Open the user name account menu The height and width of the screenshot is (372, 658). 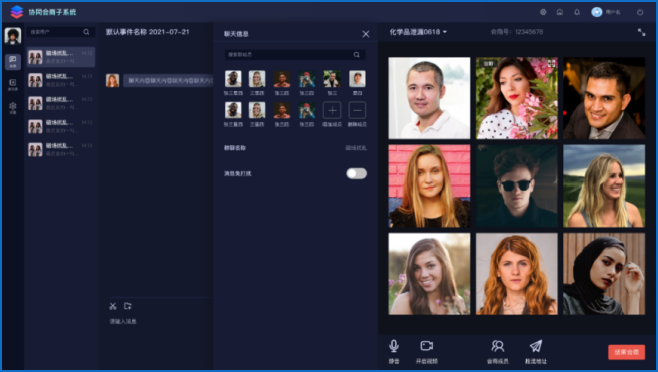coord(606,12)
